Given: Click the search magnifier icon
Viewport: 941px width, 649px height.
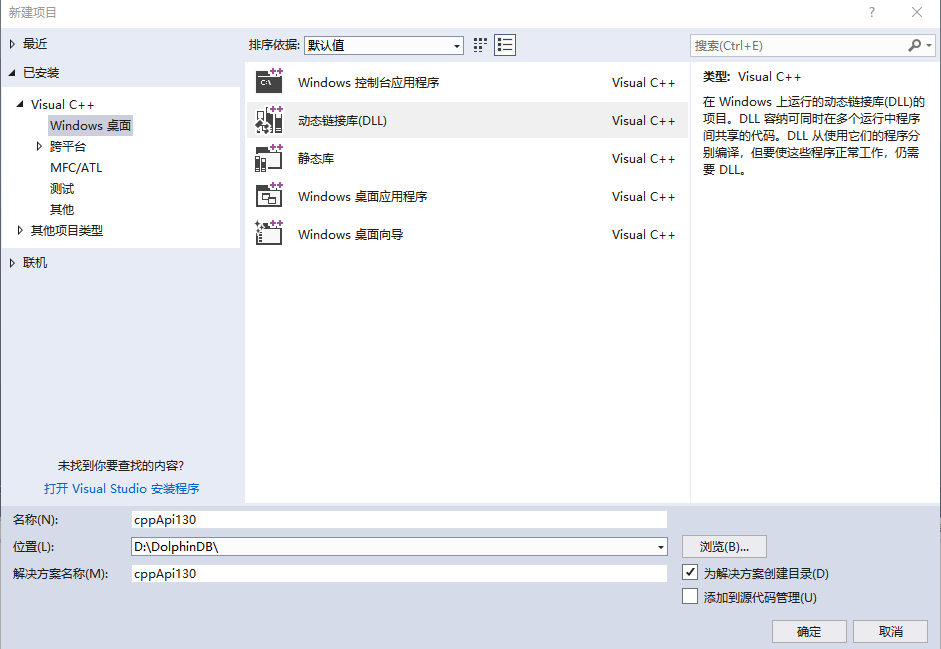Looking at the screenshot, I should [x=916, y=45].
